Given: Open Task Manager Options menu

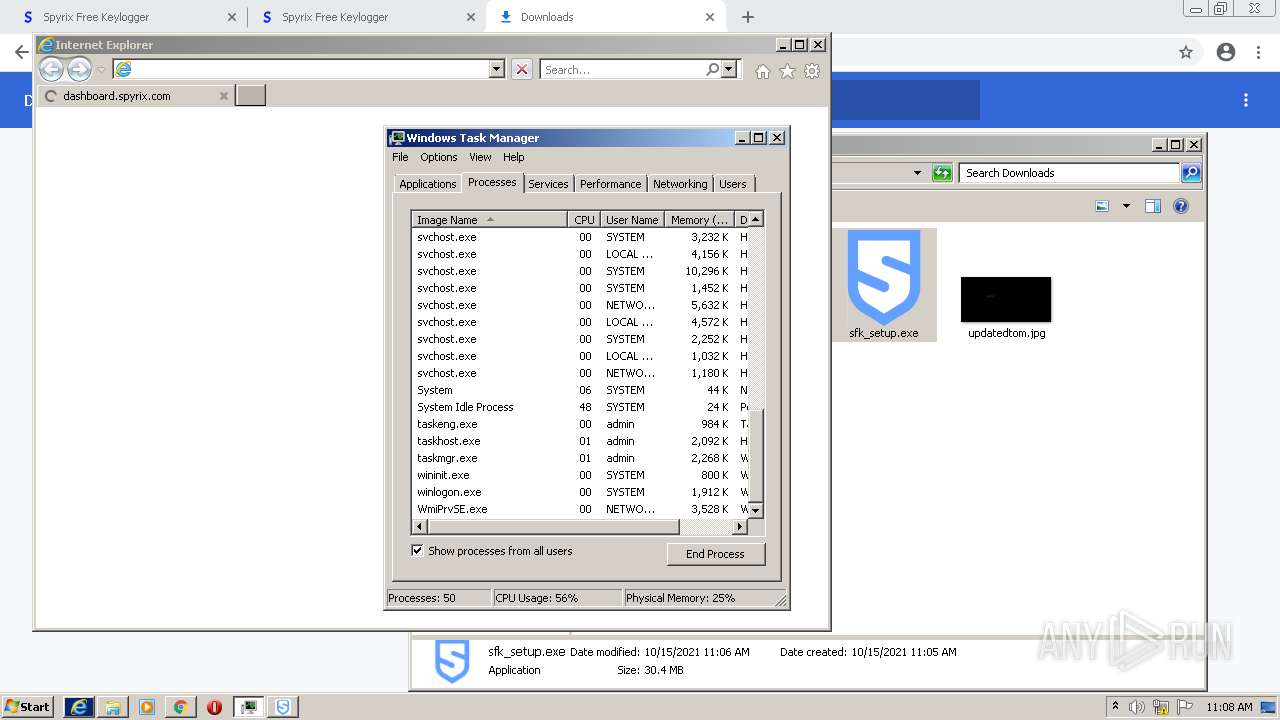Looking at the screenshot, I should pyautogui.click(x=438, y=157).
